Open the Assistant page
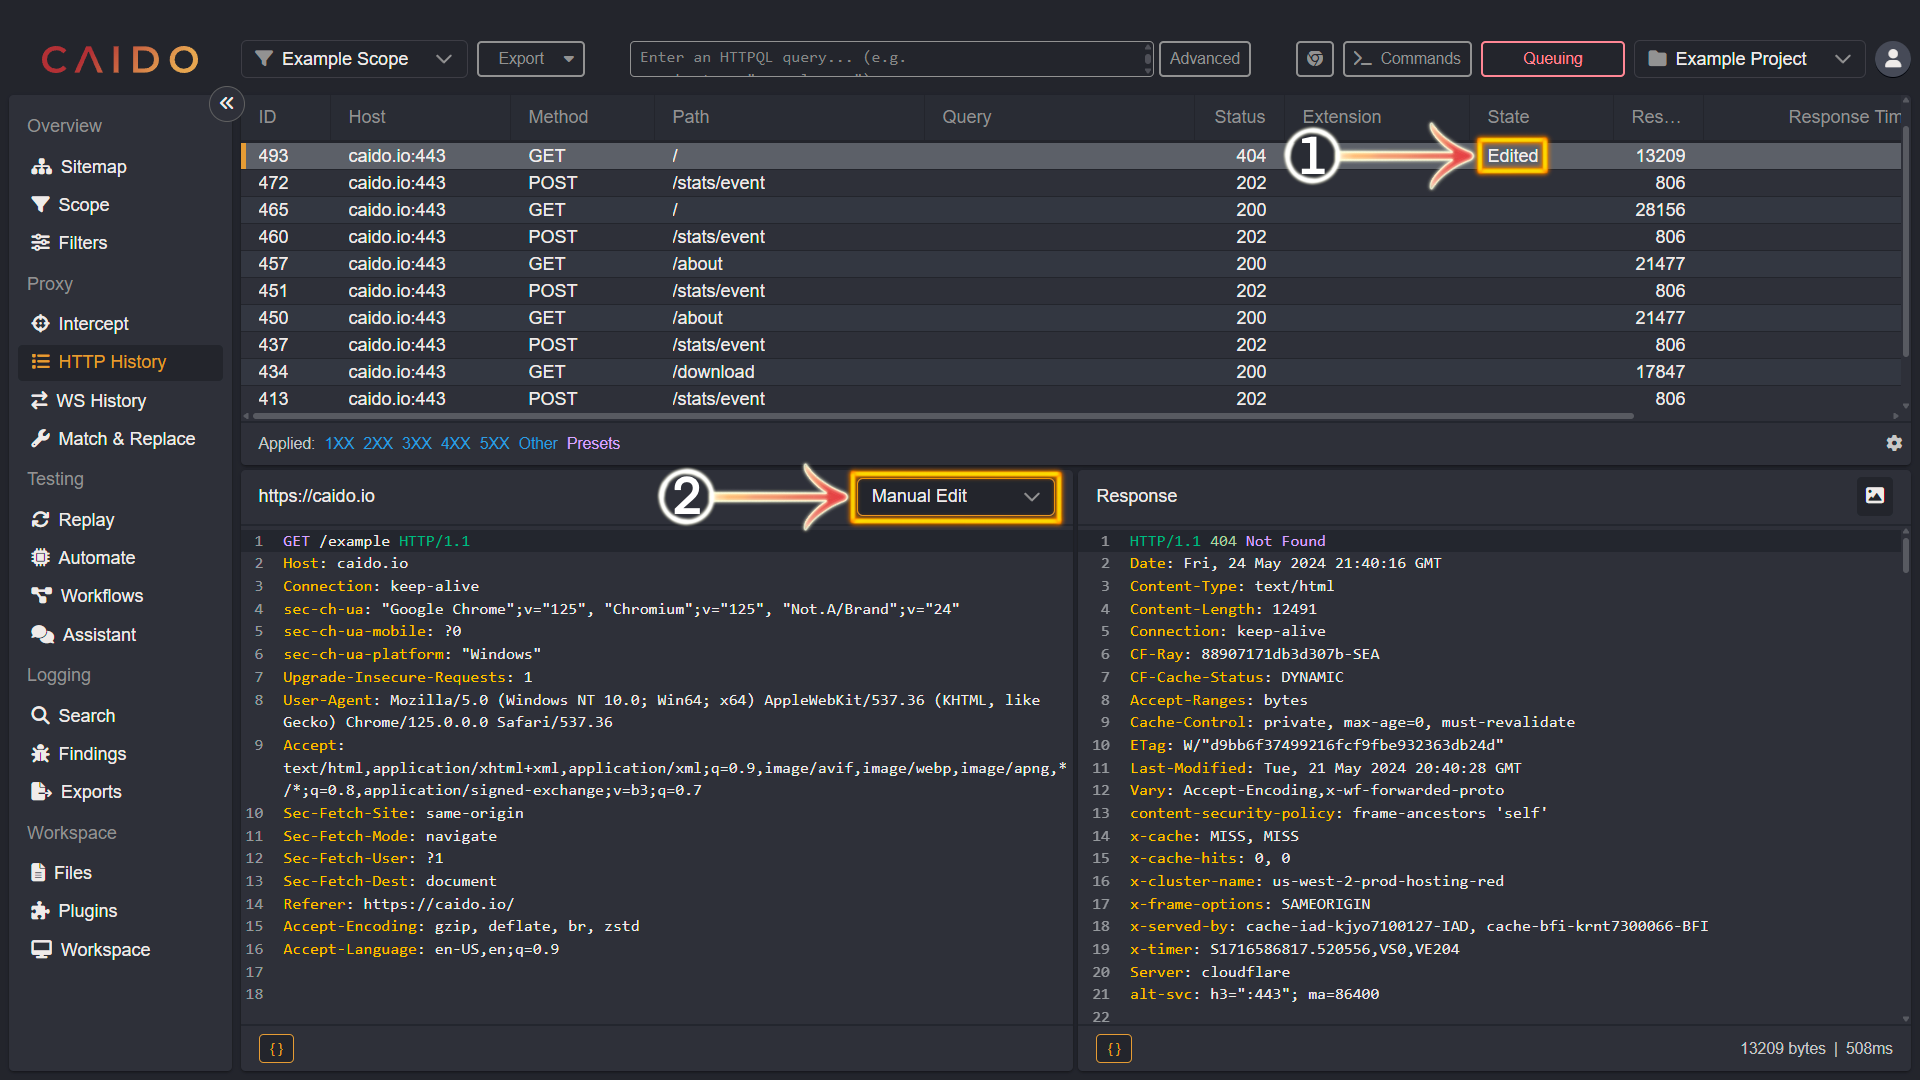This screenshot has height=1080, width=1920. (84, 635)
